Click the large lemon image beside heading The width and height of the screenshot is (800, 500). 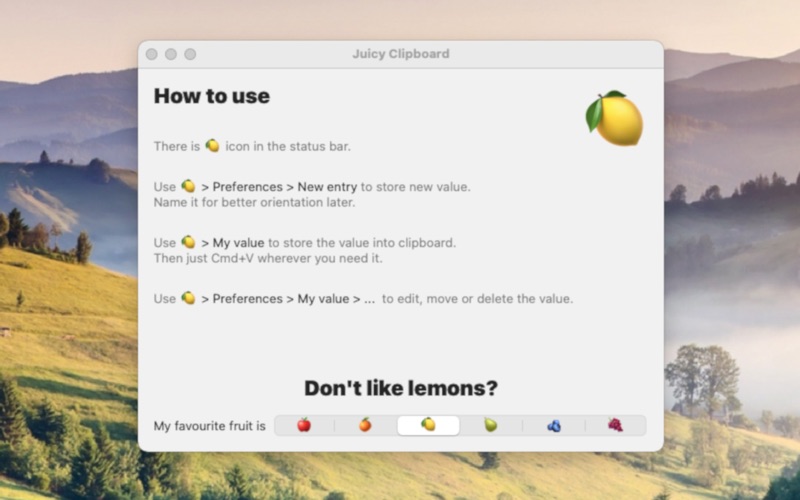point(614,118)
